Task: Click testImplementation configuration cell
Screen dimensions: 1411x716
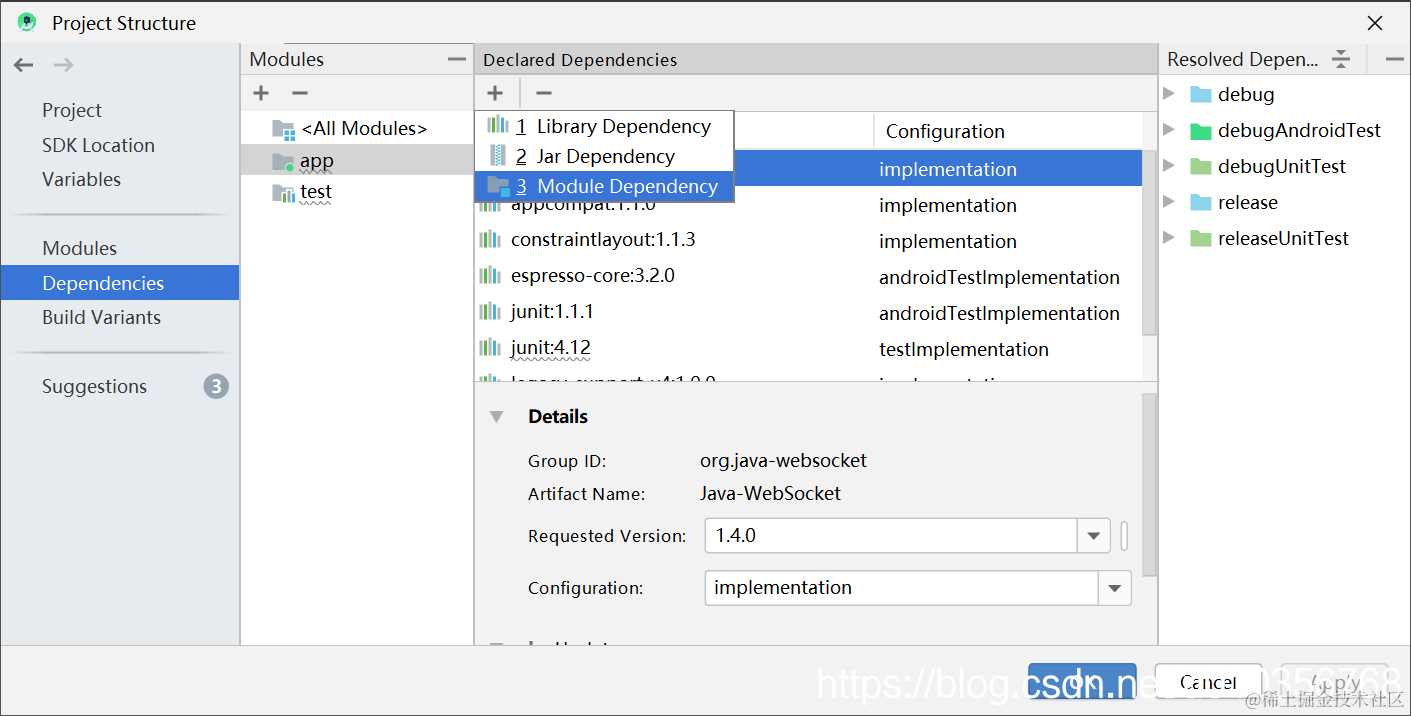Action: click(x=964, y=349)
